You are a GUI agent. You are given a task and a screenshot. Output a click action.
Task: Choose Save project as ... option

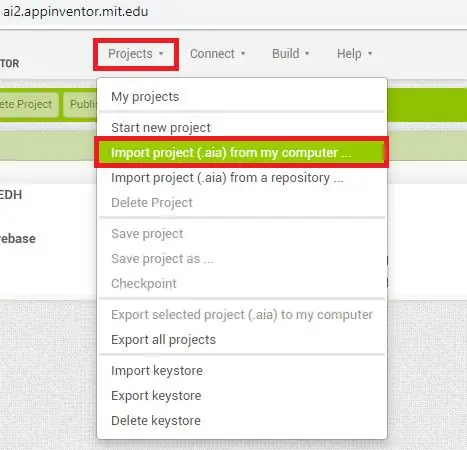coord(242,259)
